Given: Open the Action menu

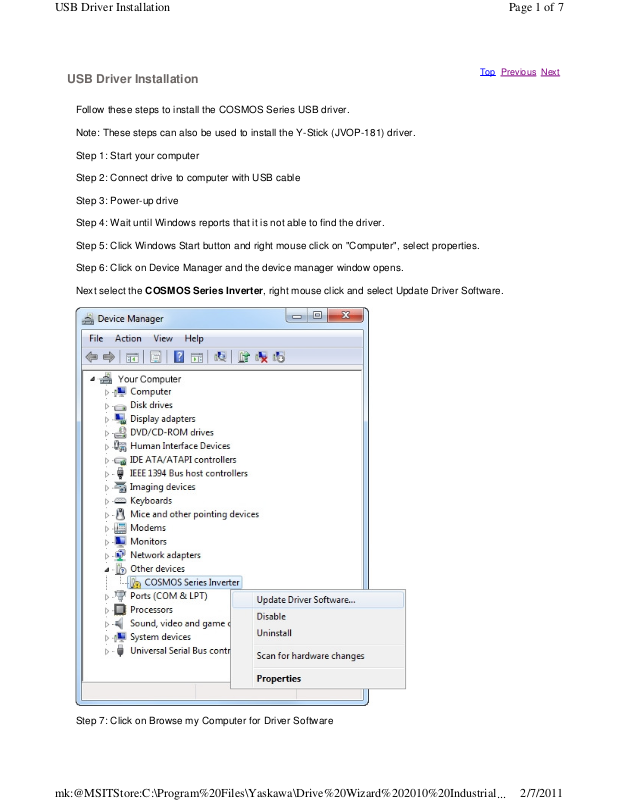Looking at the screenshot, I should (128, 339).
